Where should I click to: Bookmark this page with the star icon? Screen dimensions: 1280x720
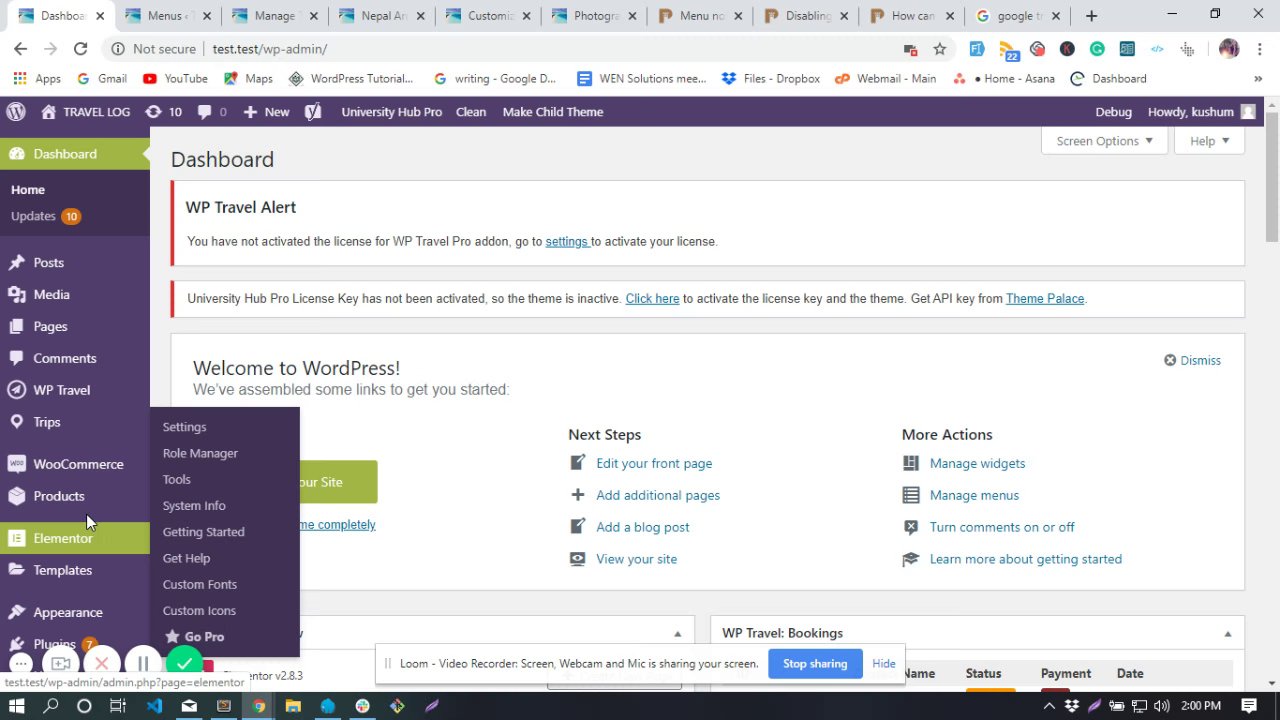point(939,49)
